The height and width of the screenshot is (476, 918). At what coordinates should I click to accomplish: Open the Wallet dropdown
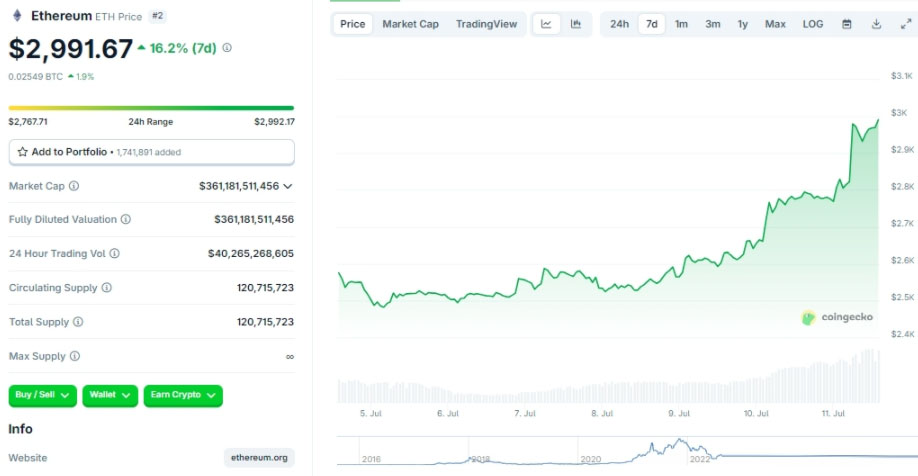[110, 395]
